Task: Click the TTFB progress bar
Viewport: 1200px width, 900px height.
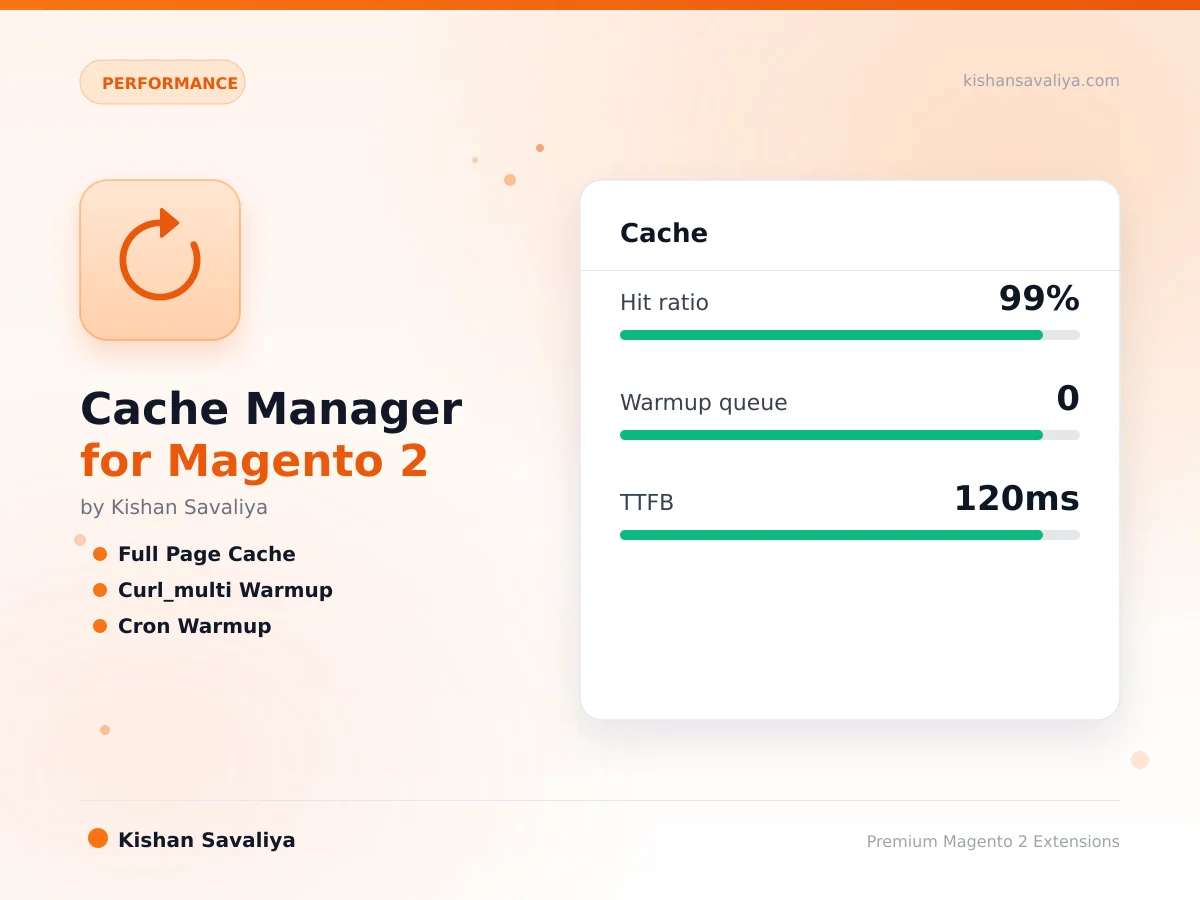Action: coord(850,535)
